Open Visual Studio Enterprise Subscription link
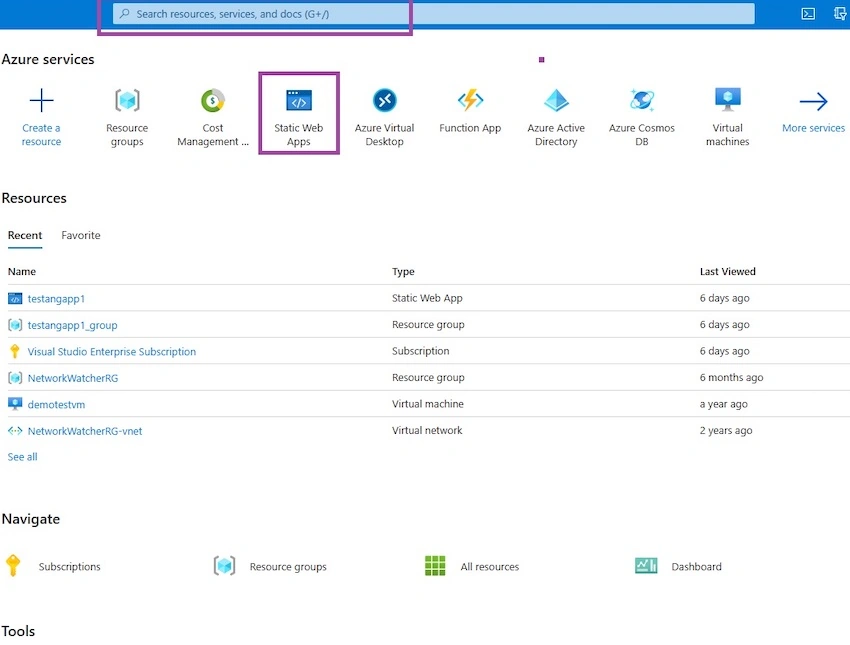 [x=112, y=352]
